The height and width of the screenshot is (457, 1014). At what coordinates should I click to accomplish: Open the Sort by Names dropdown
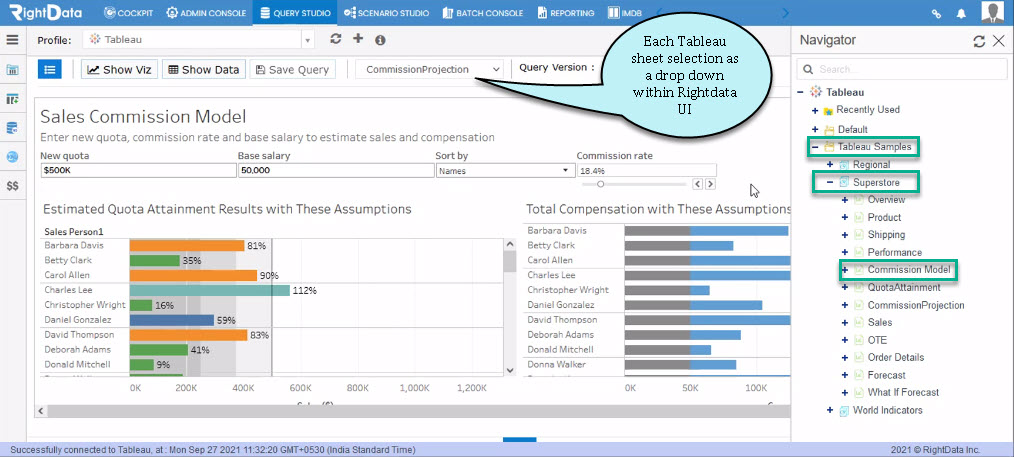pos(505,171)
